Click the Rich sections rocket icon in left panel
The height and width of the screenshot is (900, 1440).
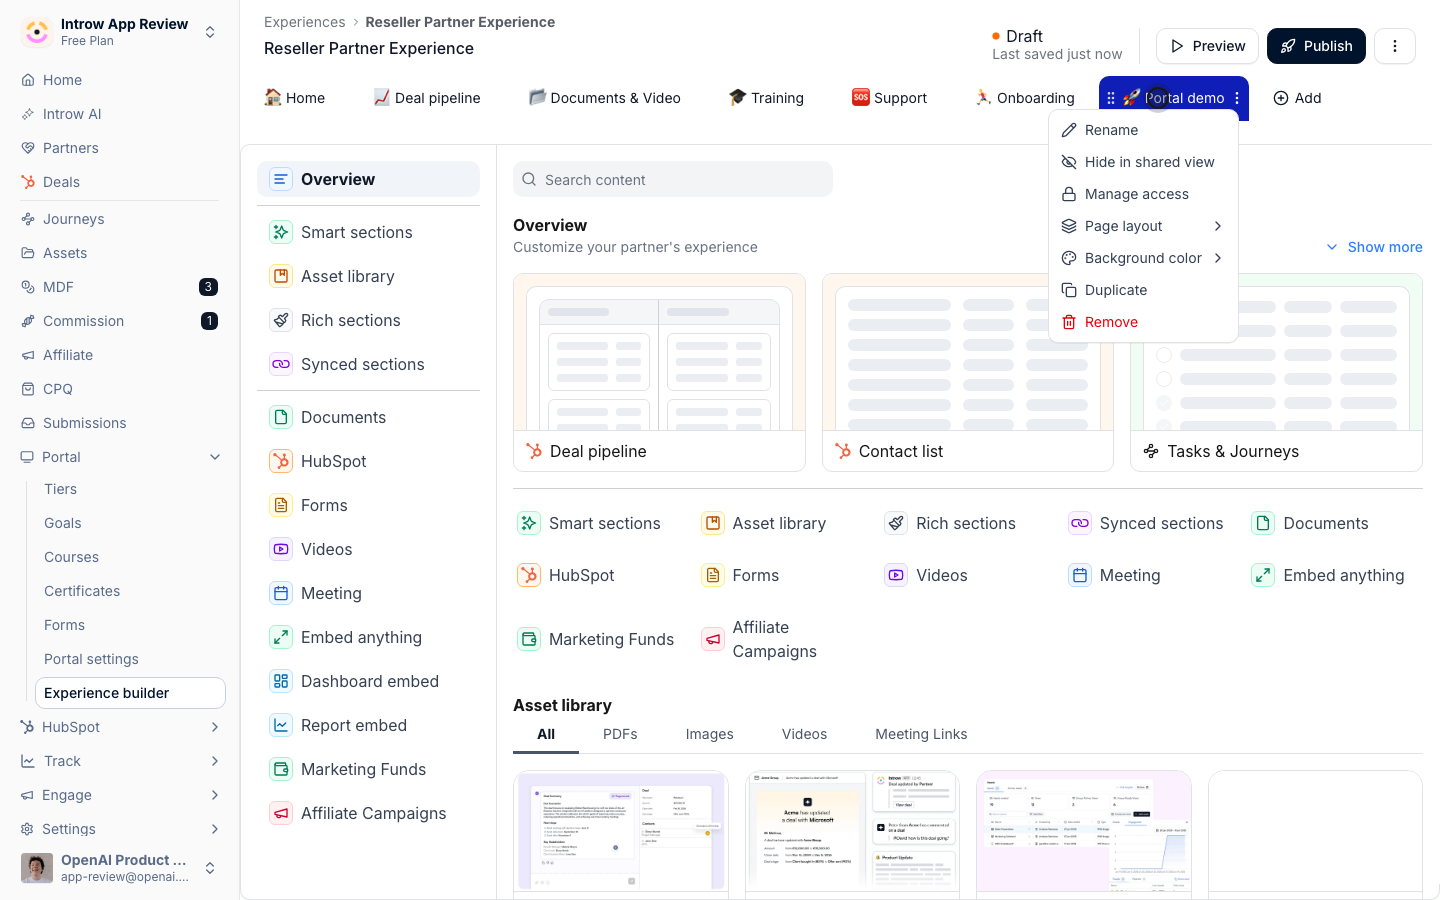(281, 320)
